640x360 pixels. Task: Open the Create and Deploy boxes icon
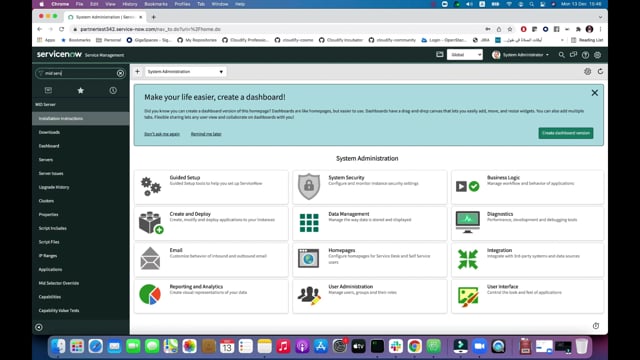(x=151, y=223)
